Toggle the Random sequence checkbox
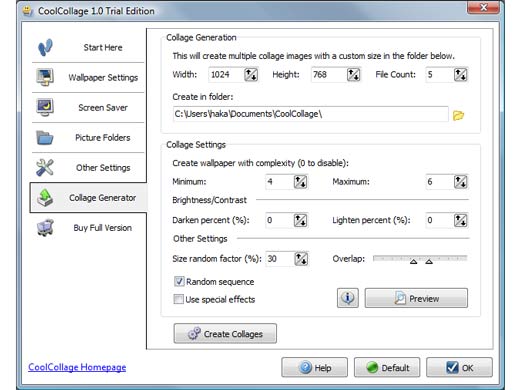 tap(179, 281)
